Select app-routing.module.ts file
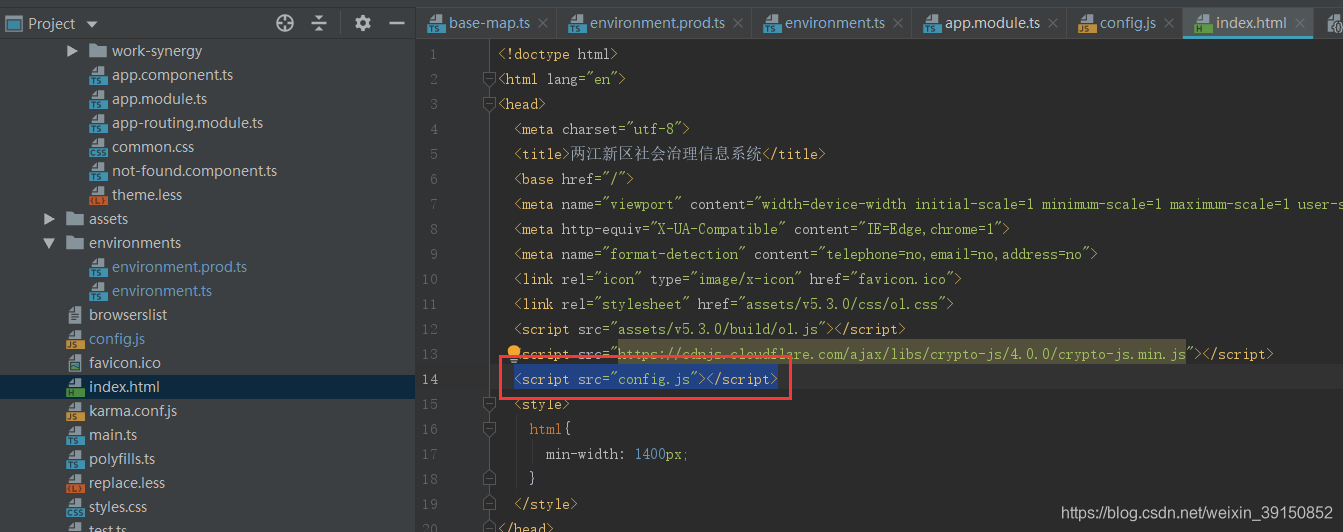 click(x=188, y=123)
